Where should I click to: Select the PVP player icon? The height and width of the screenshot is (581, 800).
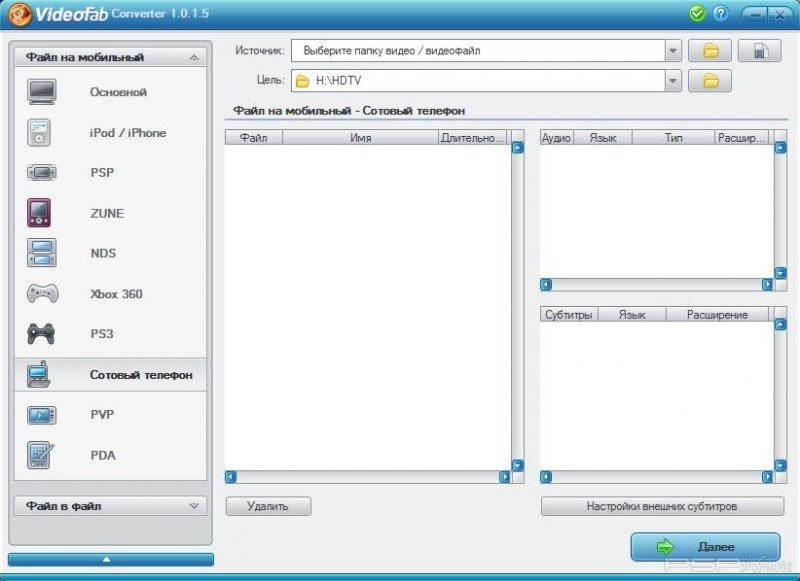coord(40,414)
